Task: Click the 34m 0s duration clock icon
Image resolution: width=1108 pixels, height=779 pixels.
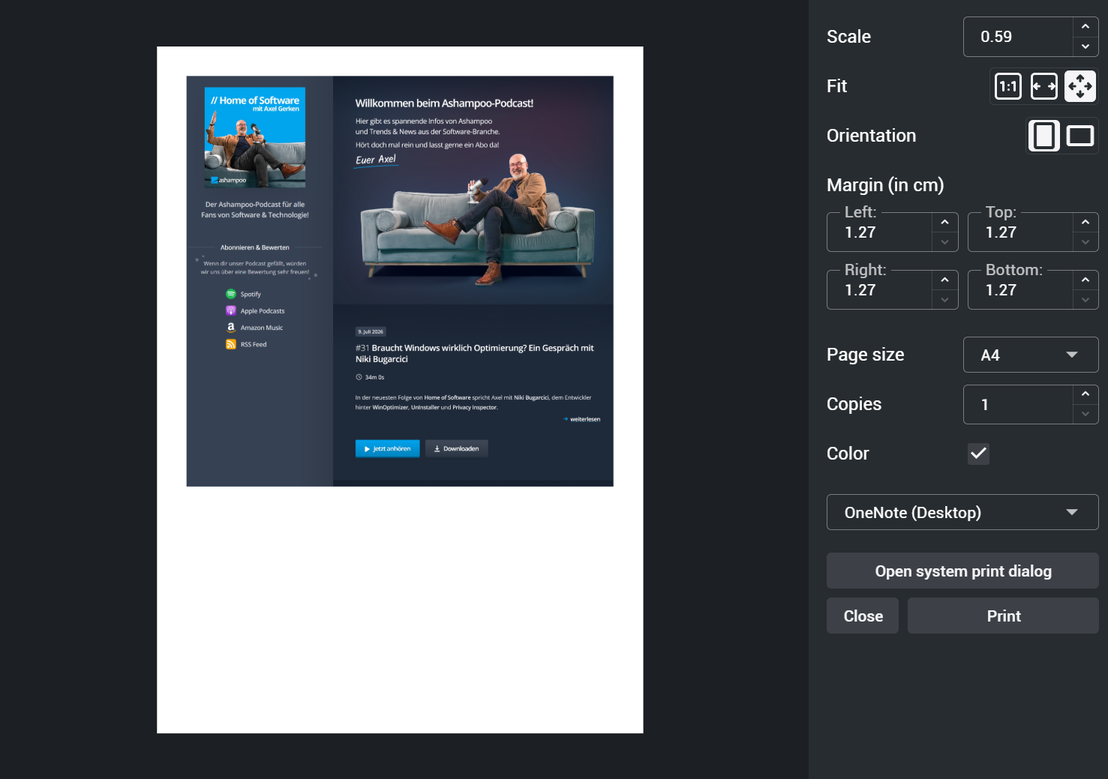Action: [x=359, y=377]
